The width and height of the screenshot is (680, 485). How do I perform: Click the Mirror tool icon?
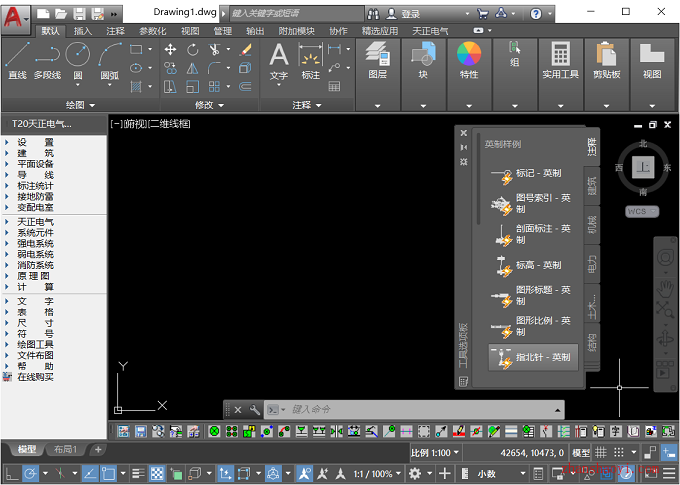coord(193,68)
